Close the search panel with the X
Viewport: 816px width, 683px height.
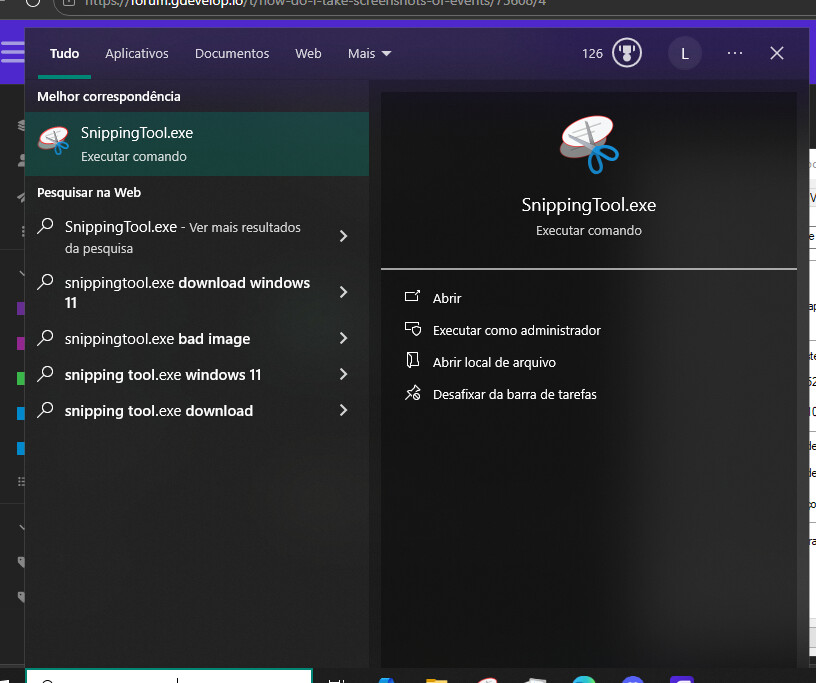pos(777,53)
